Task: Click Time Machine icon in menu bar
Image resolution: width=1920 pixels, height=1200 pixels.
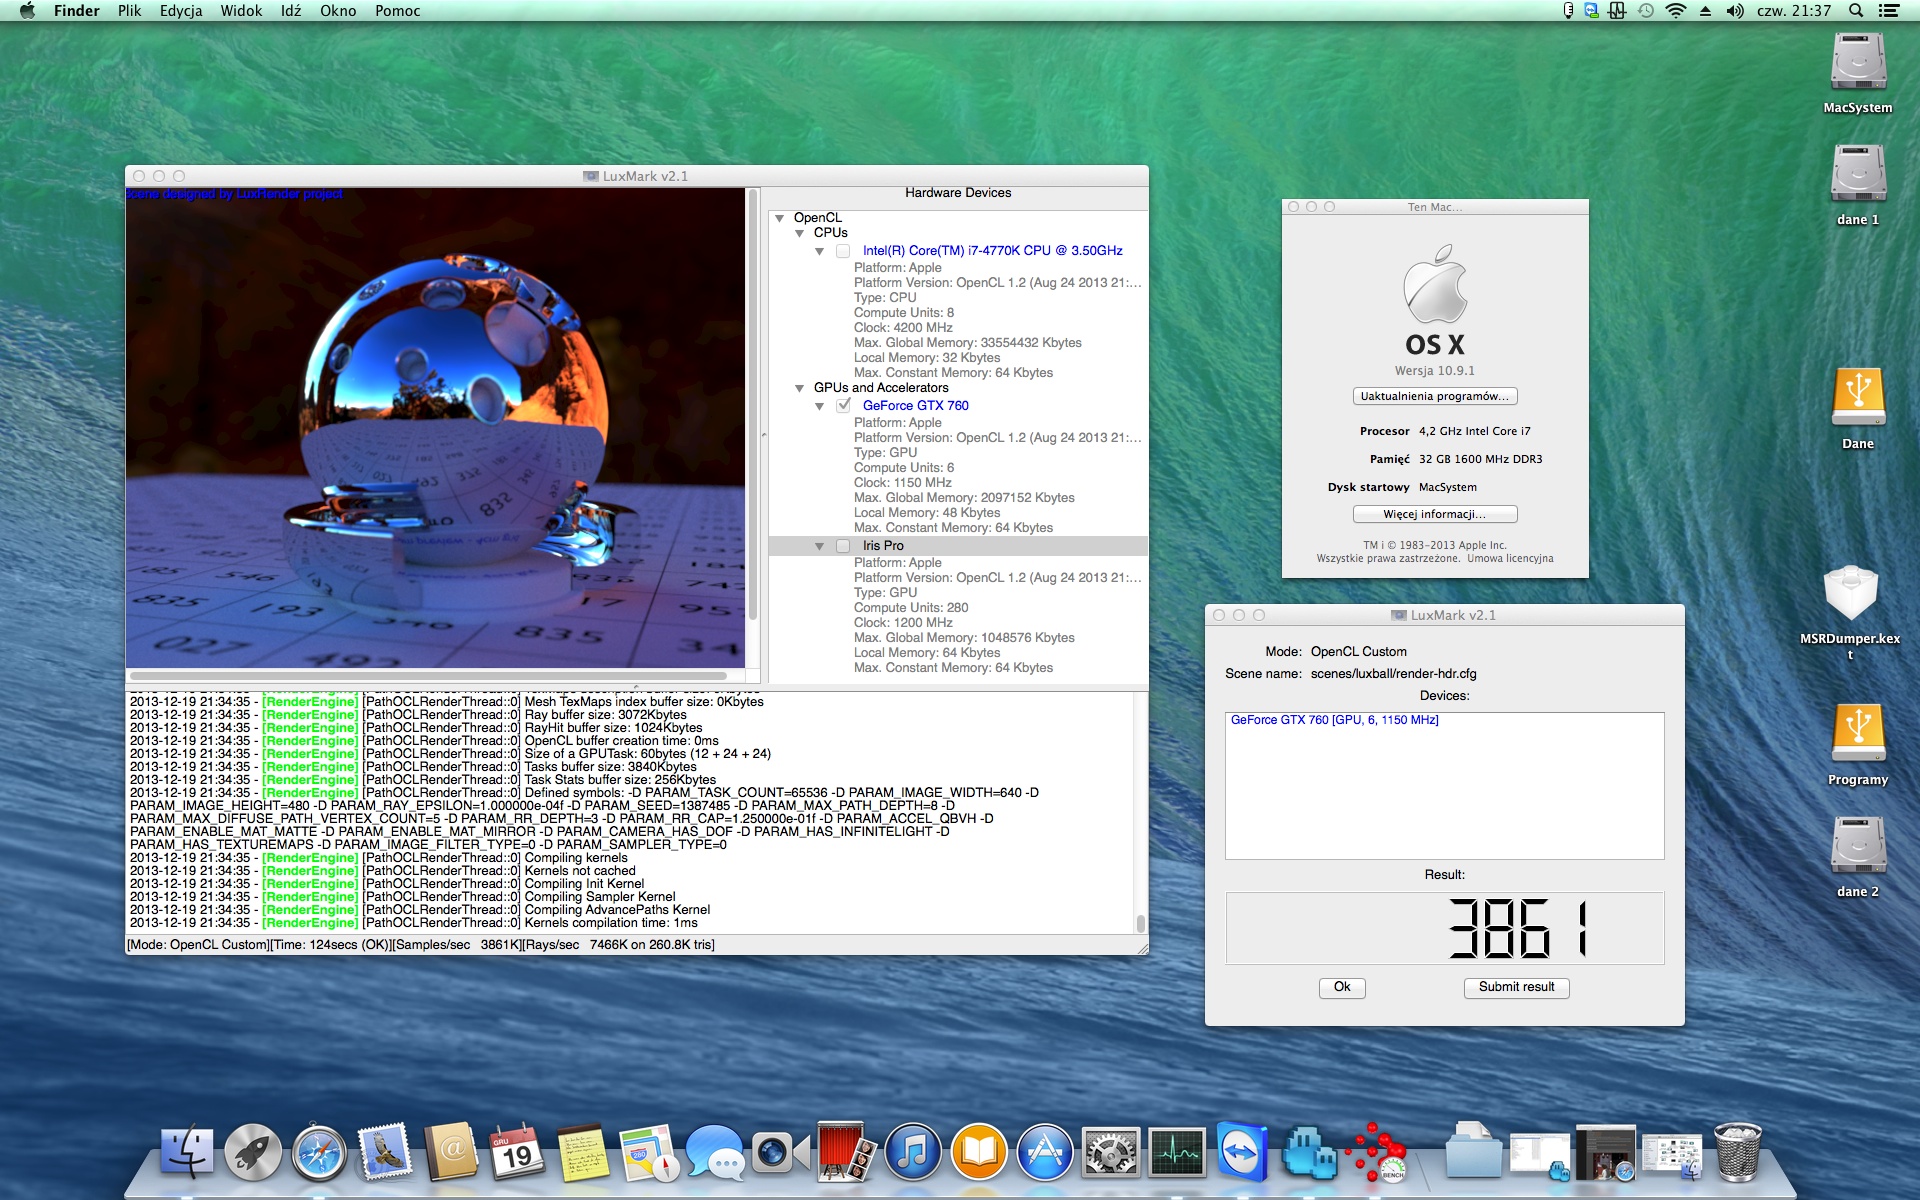Action: tap(1646, 11)
